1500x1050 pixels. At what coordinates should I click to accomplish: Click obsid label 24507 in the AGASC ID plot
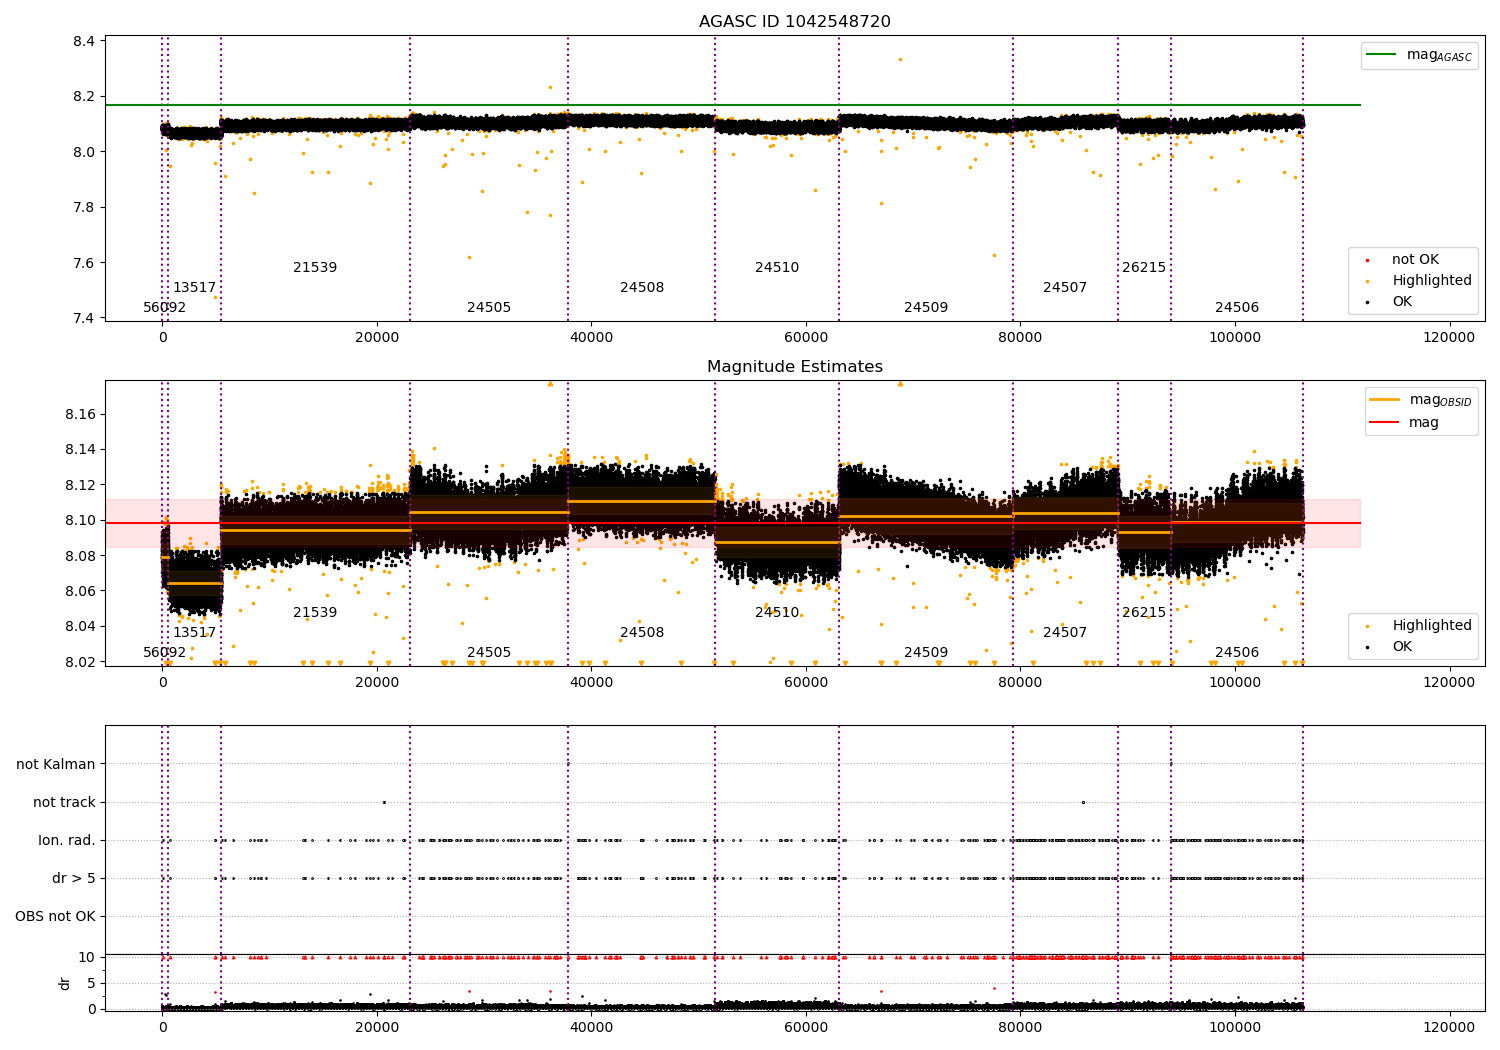[1065, 288]
